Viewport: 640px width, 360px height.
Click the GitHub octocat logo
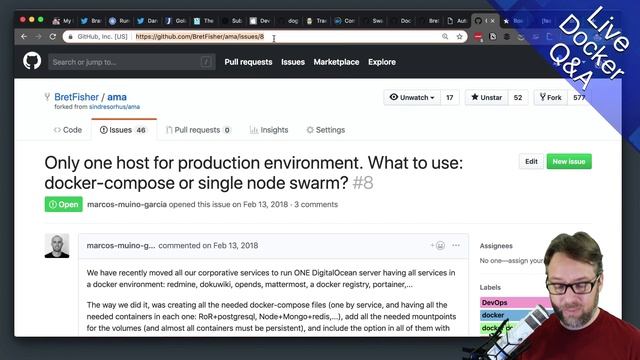pyautogui.click(x=32, y=62)
